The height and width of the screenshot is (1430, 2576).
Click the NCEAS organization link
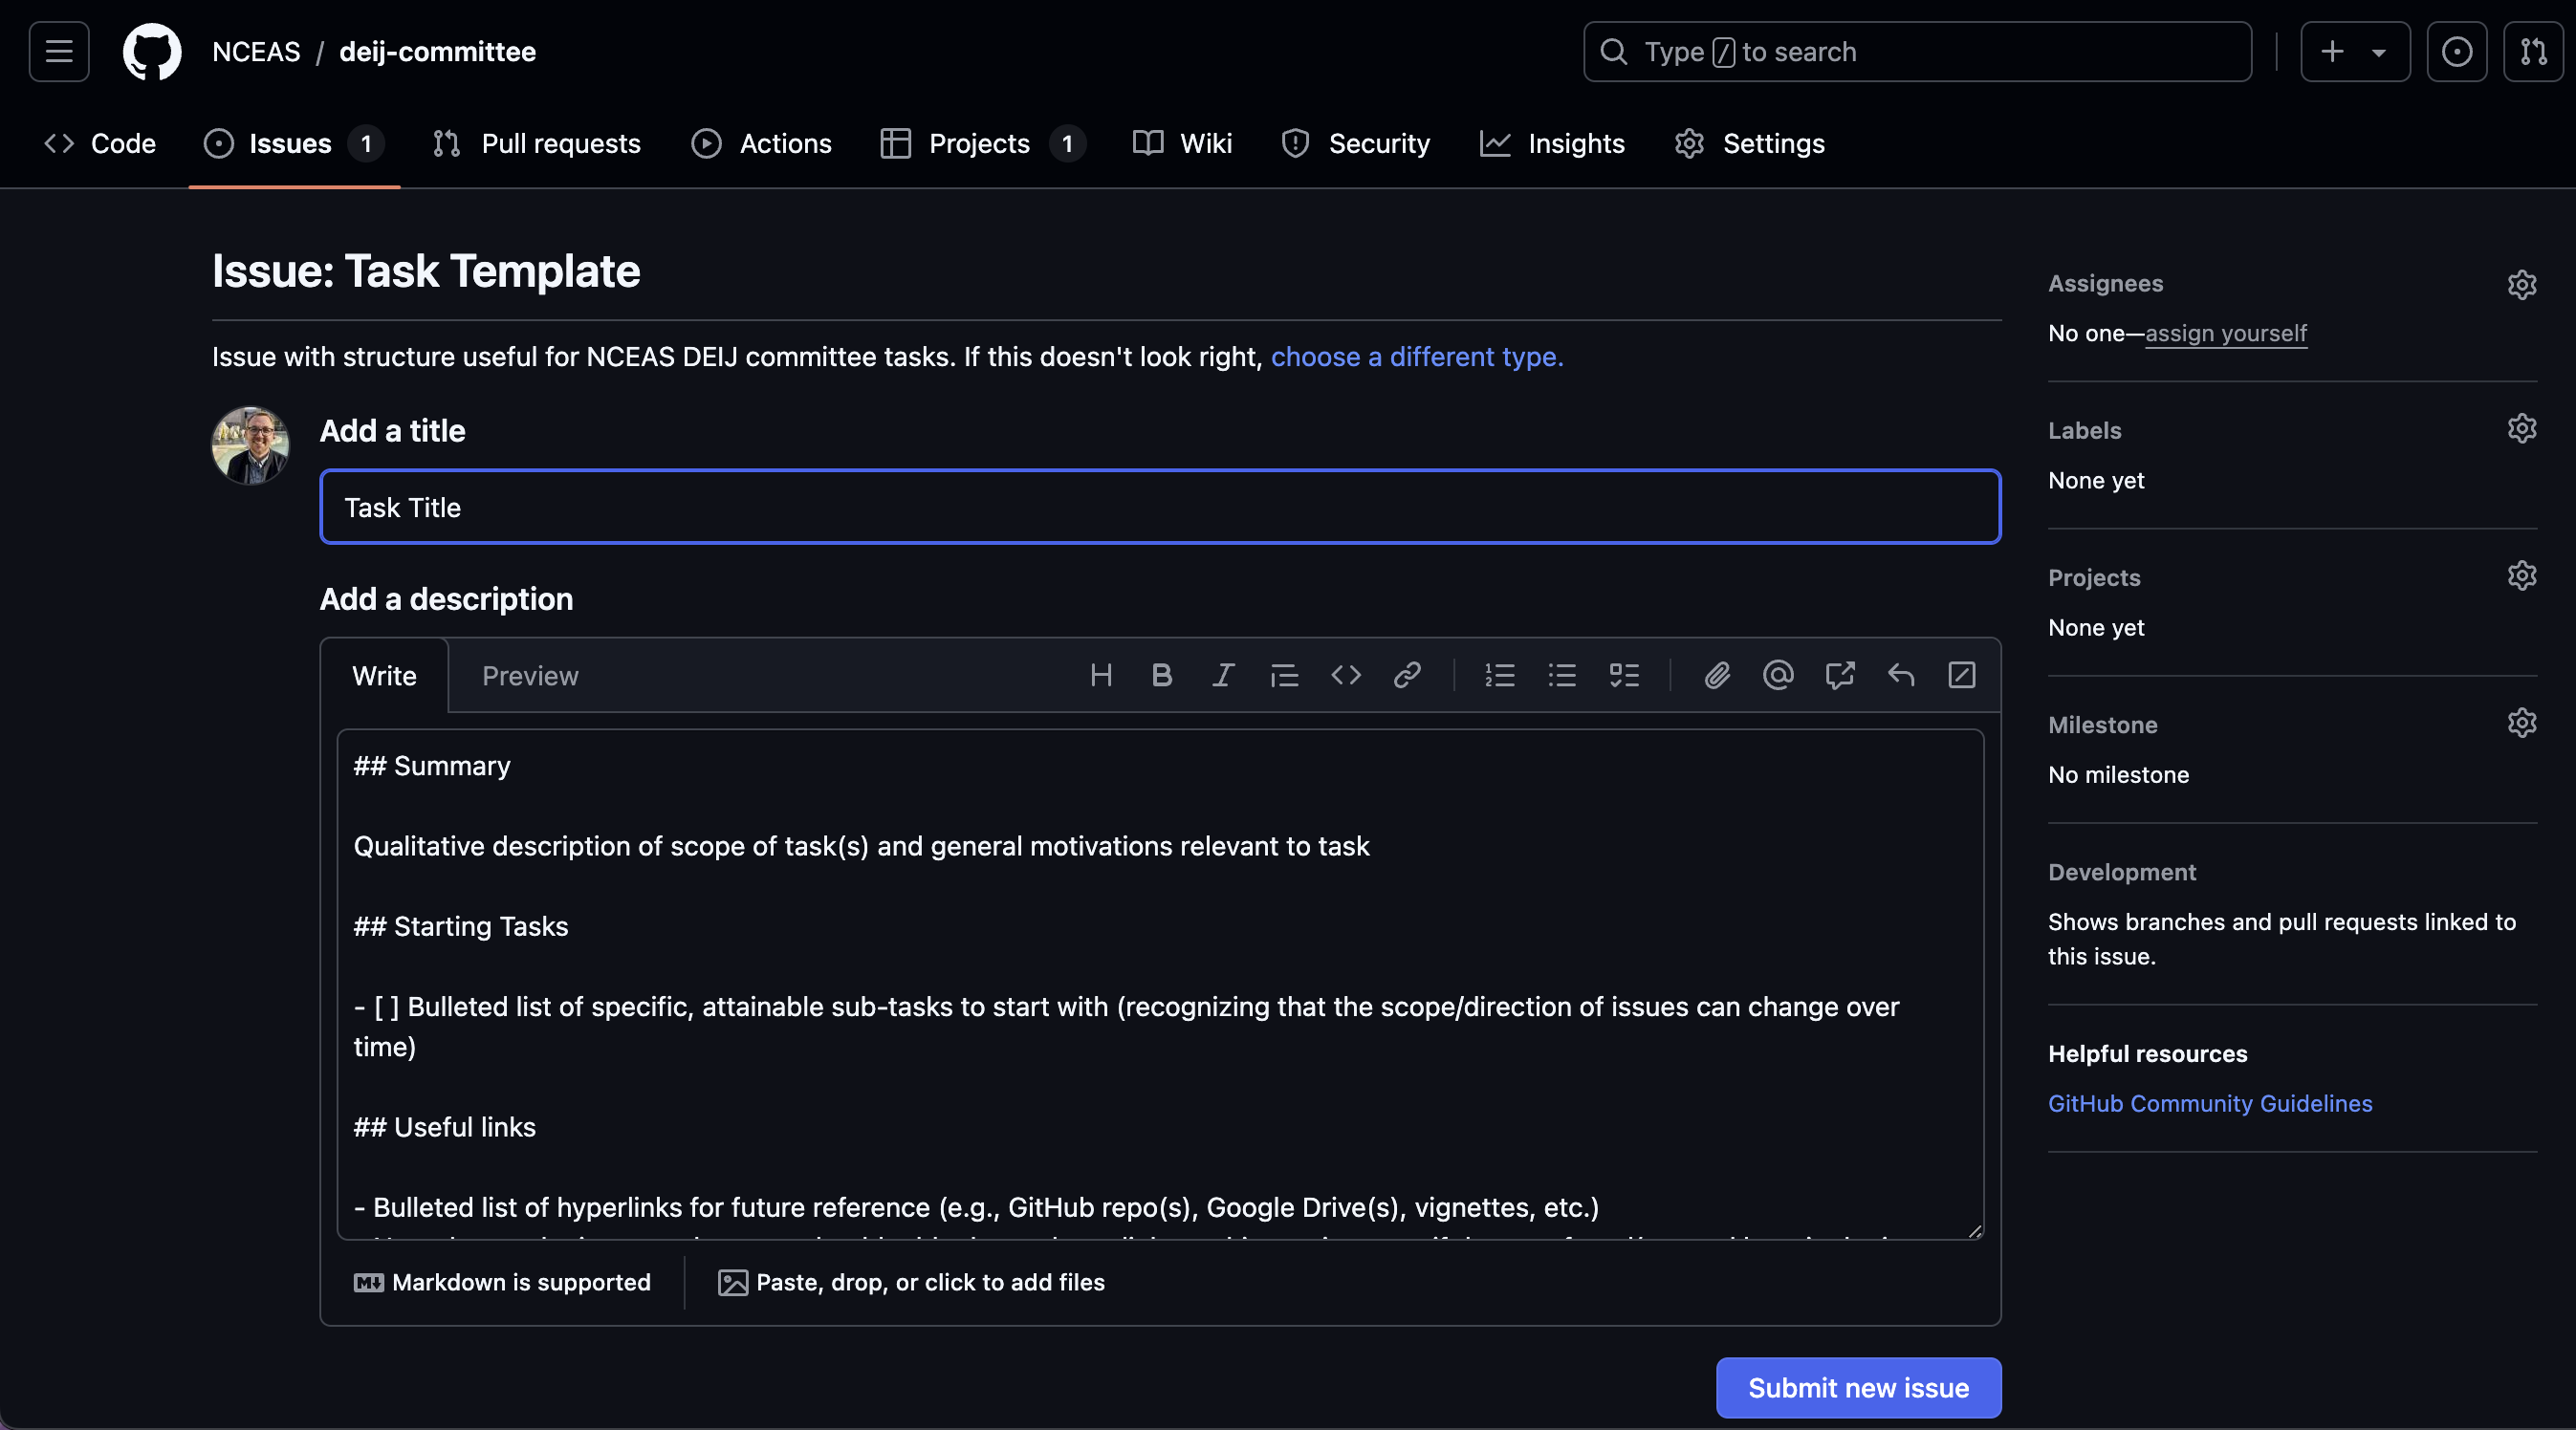pyautogui.click(x=256, y=51)
